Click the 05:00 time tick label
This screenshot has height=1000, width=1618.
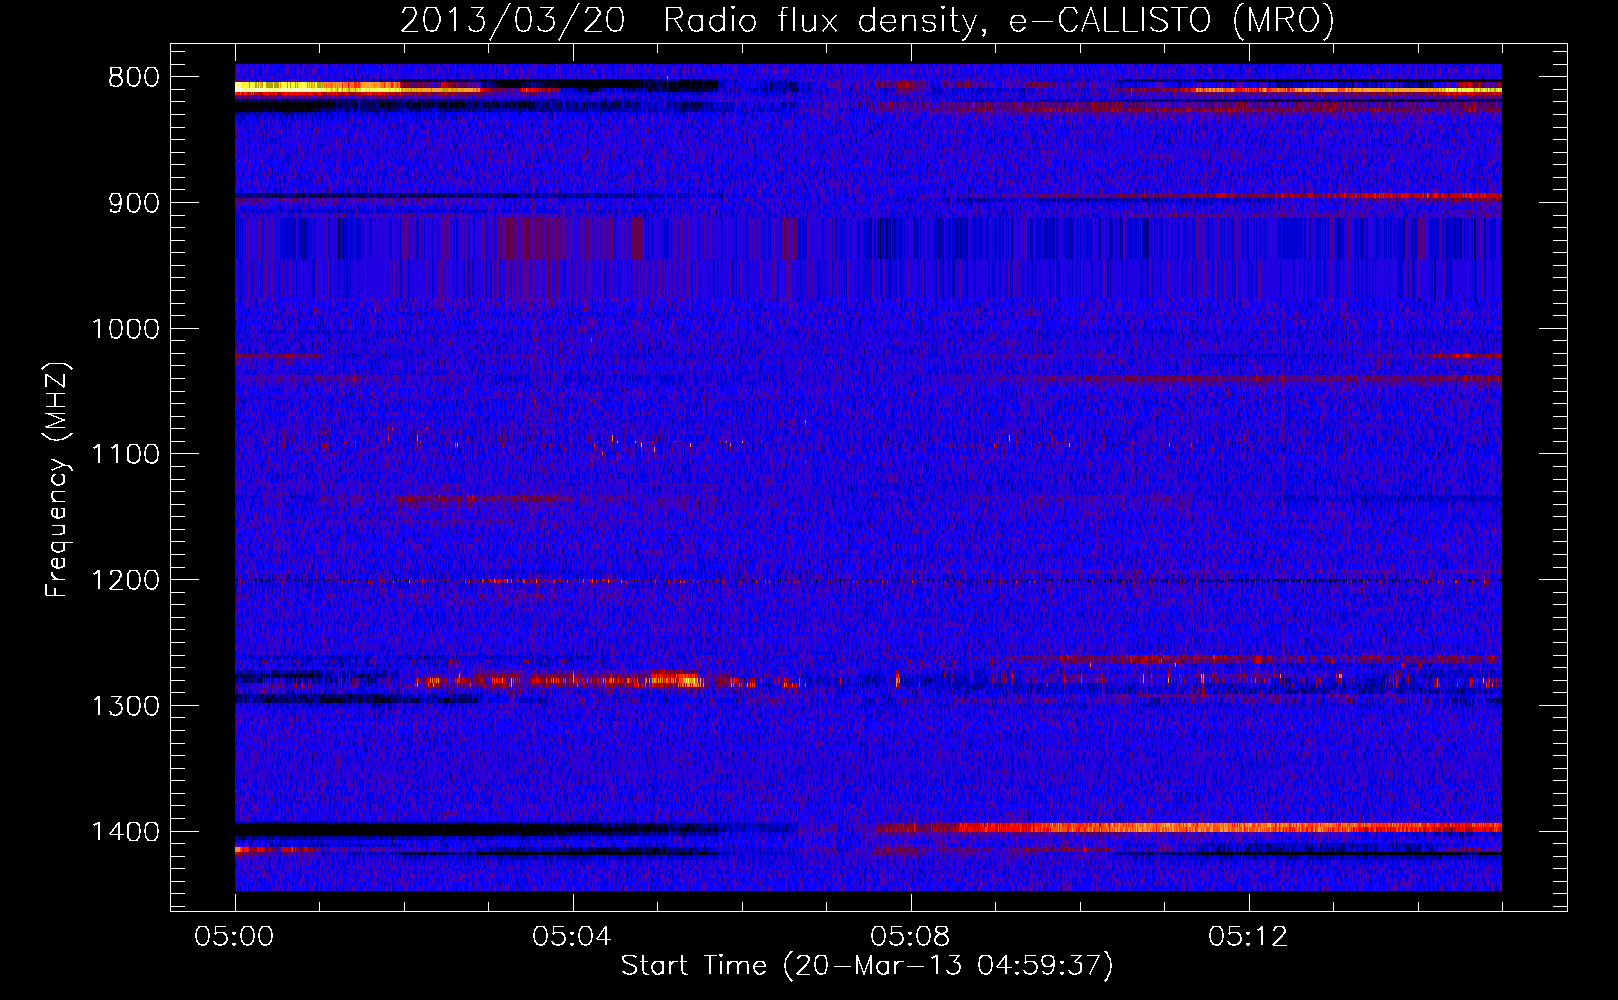click(235, 937)
